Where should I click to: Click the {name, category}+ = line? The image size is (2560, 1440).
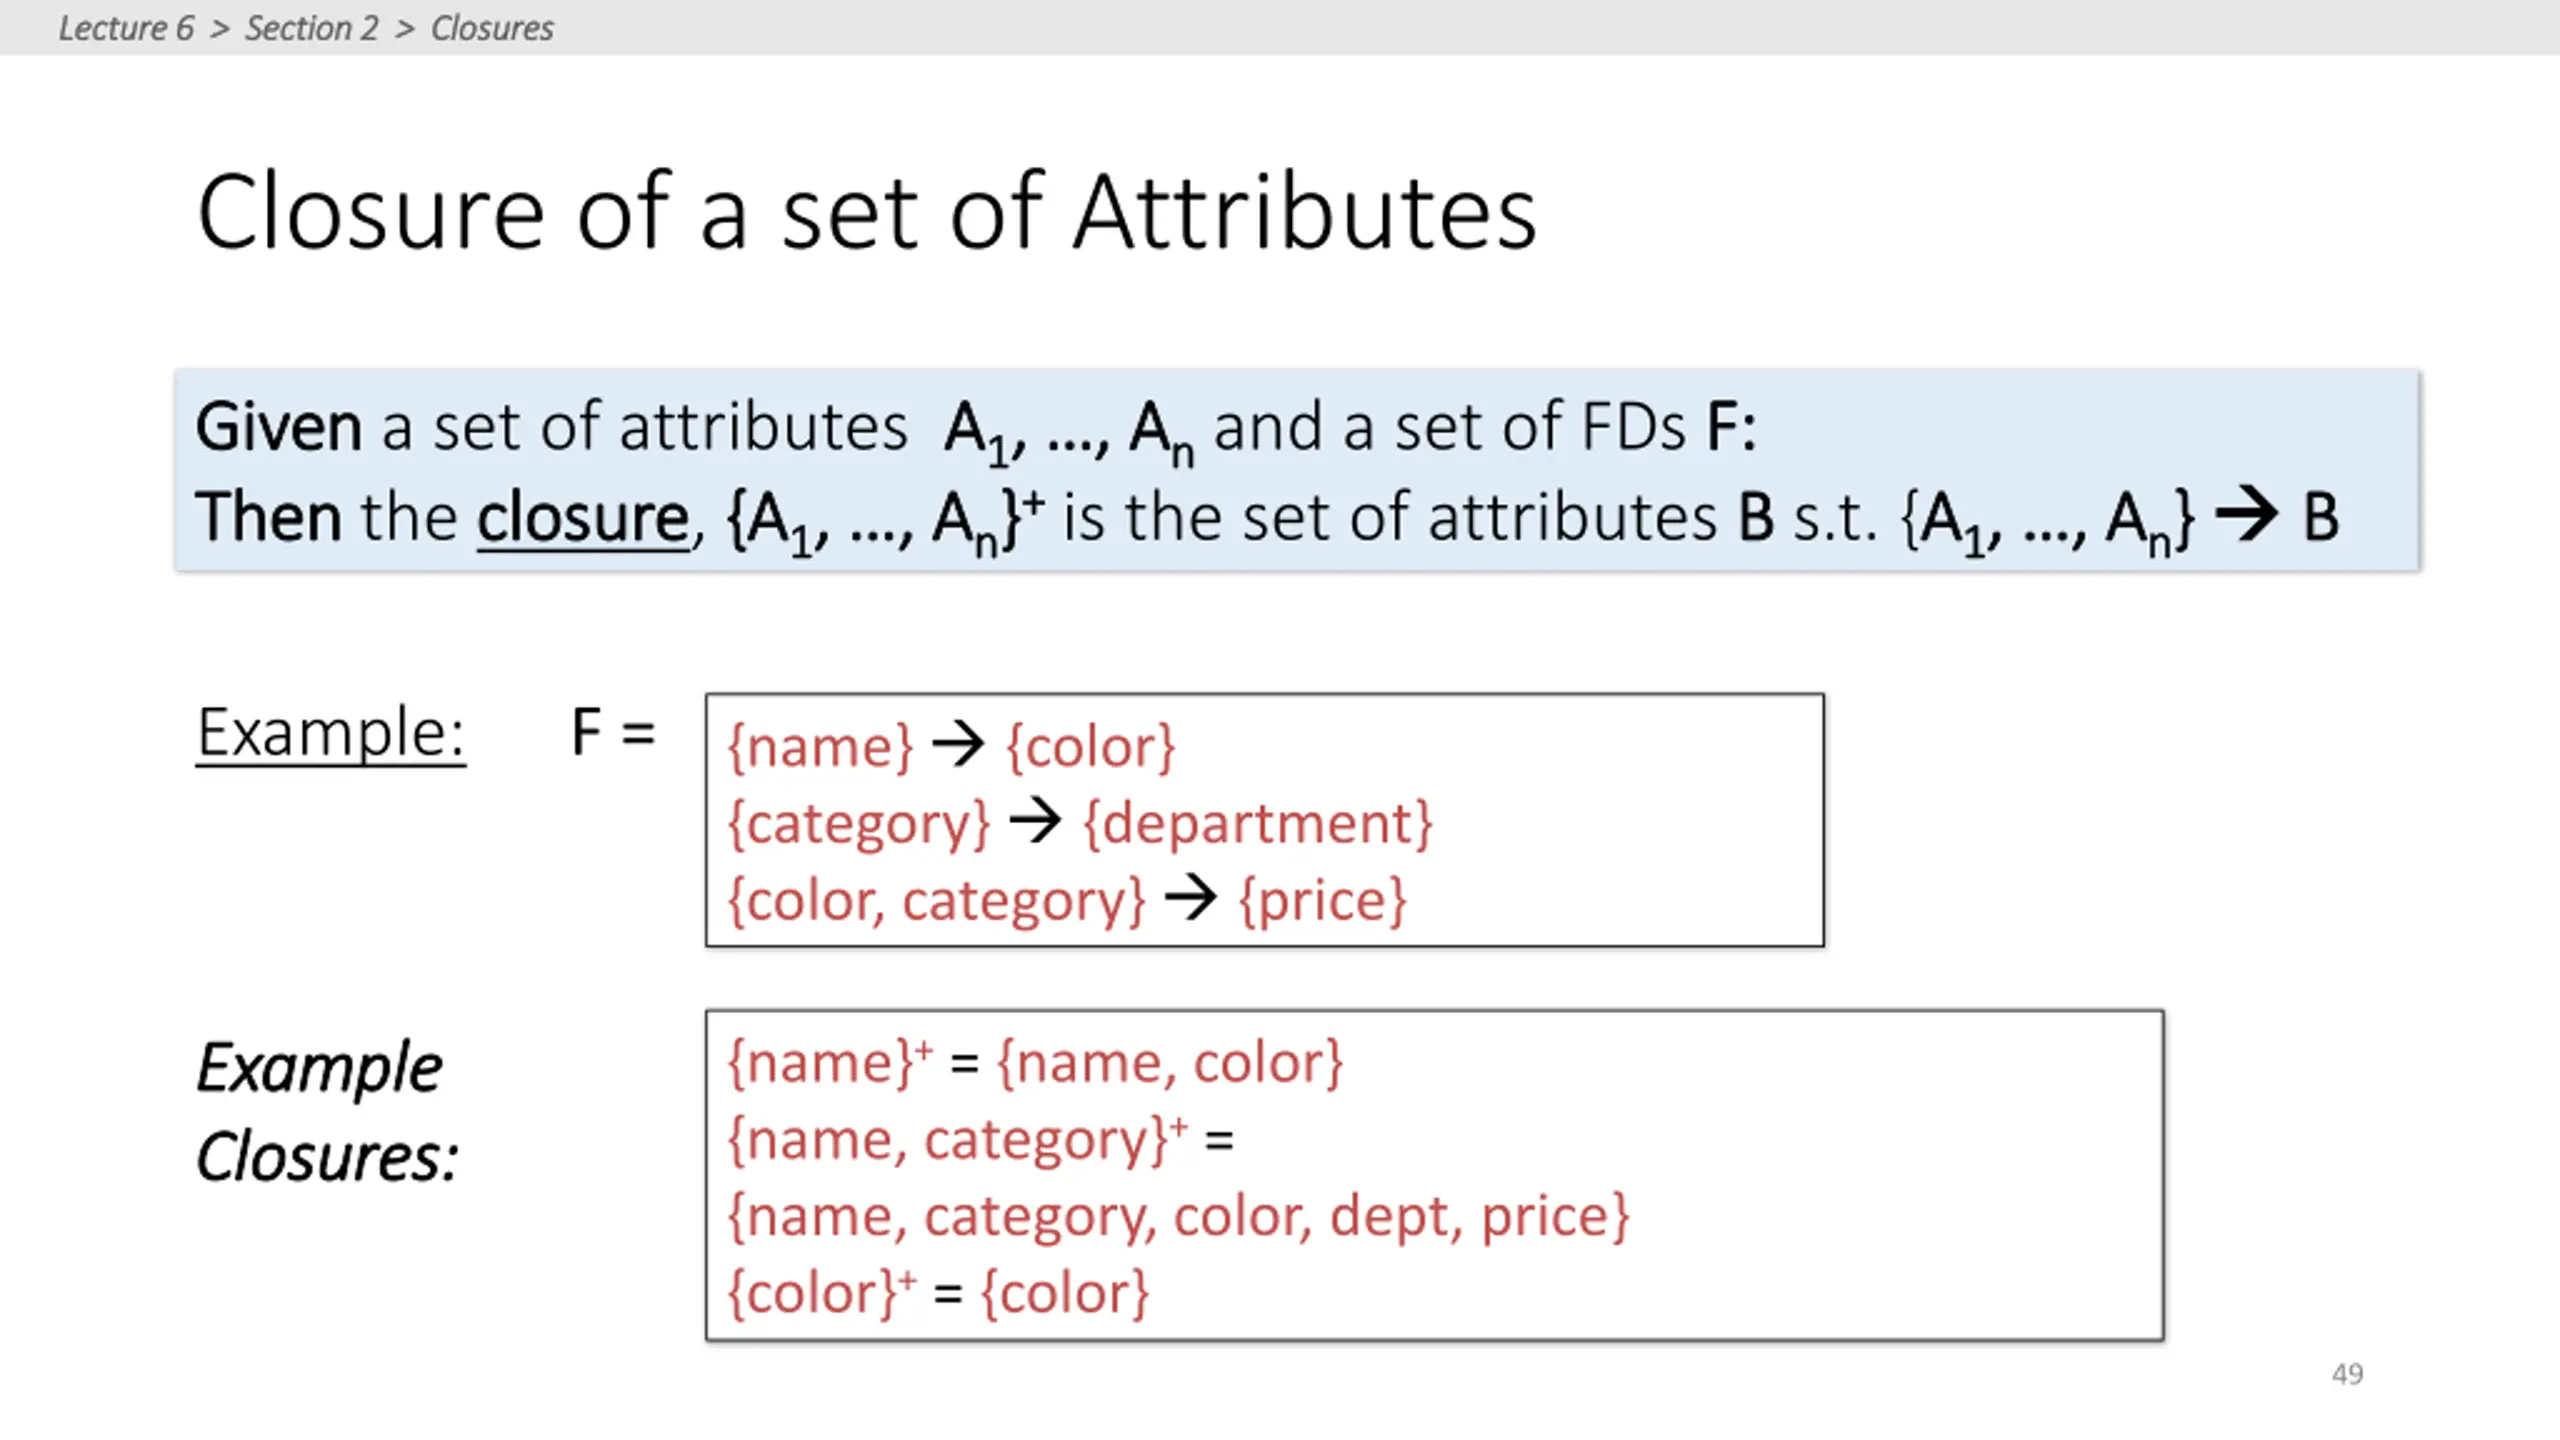[x=980, y=1139]
